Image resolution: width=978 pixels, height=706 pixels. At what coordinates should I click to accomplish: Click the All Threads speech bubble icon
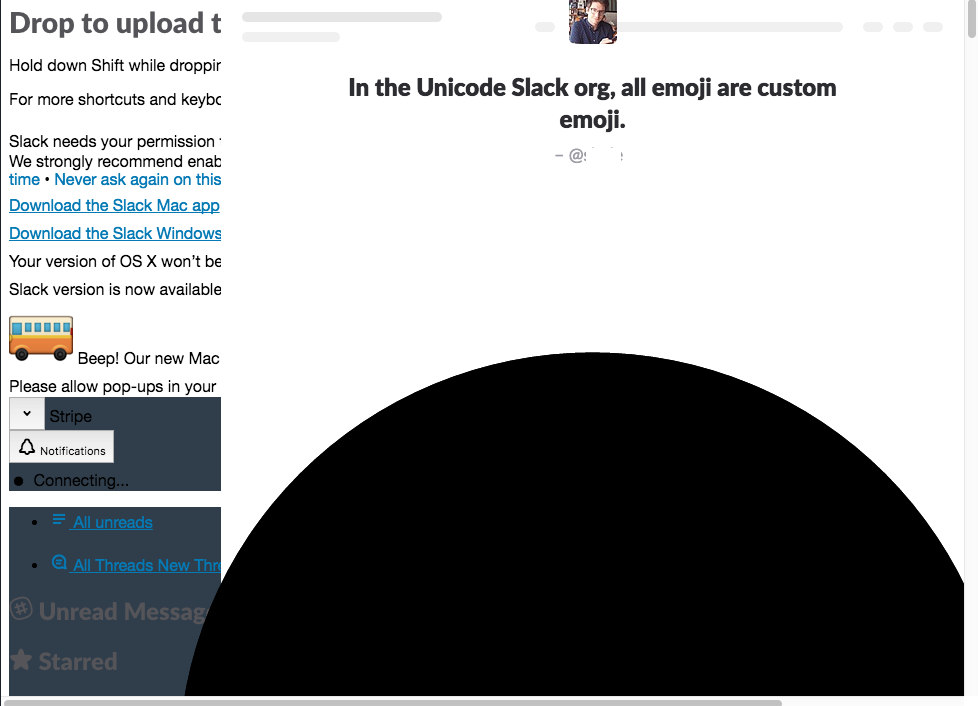coord(59,563)
